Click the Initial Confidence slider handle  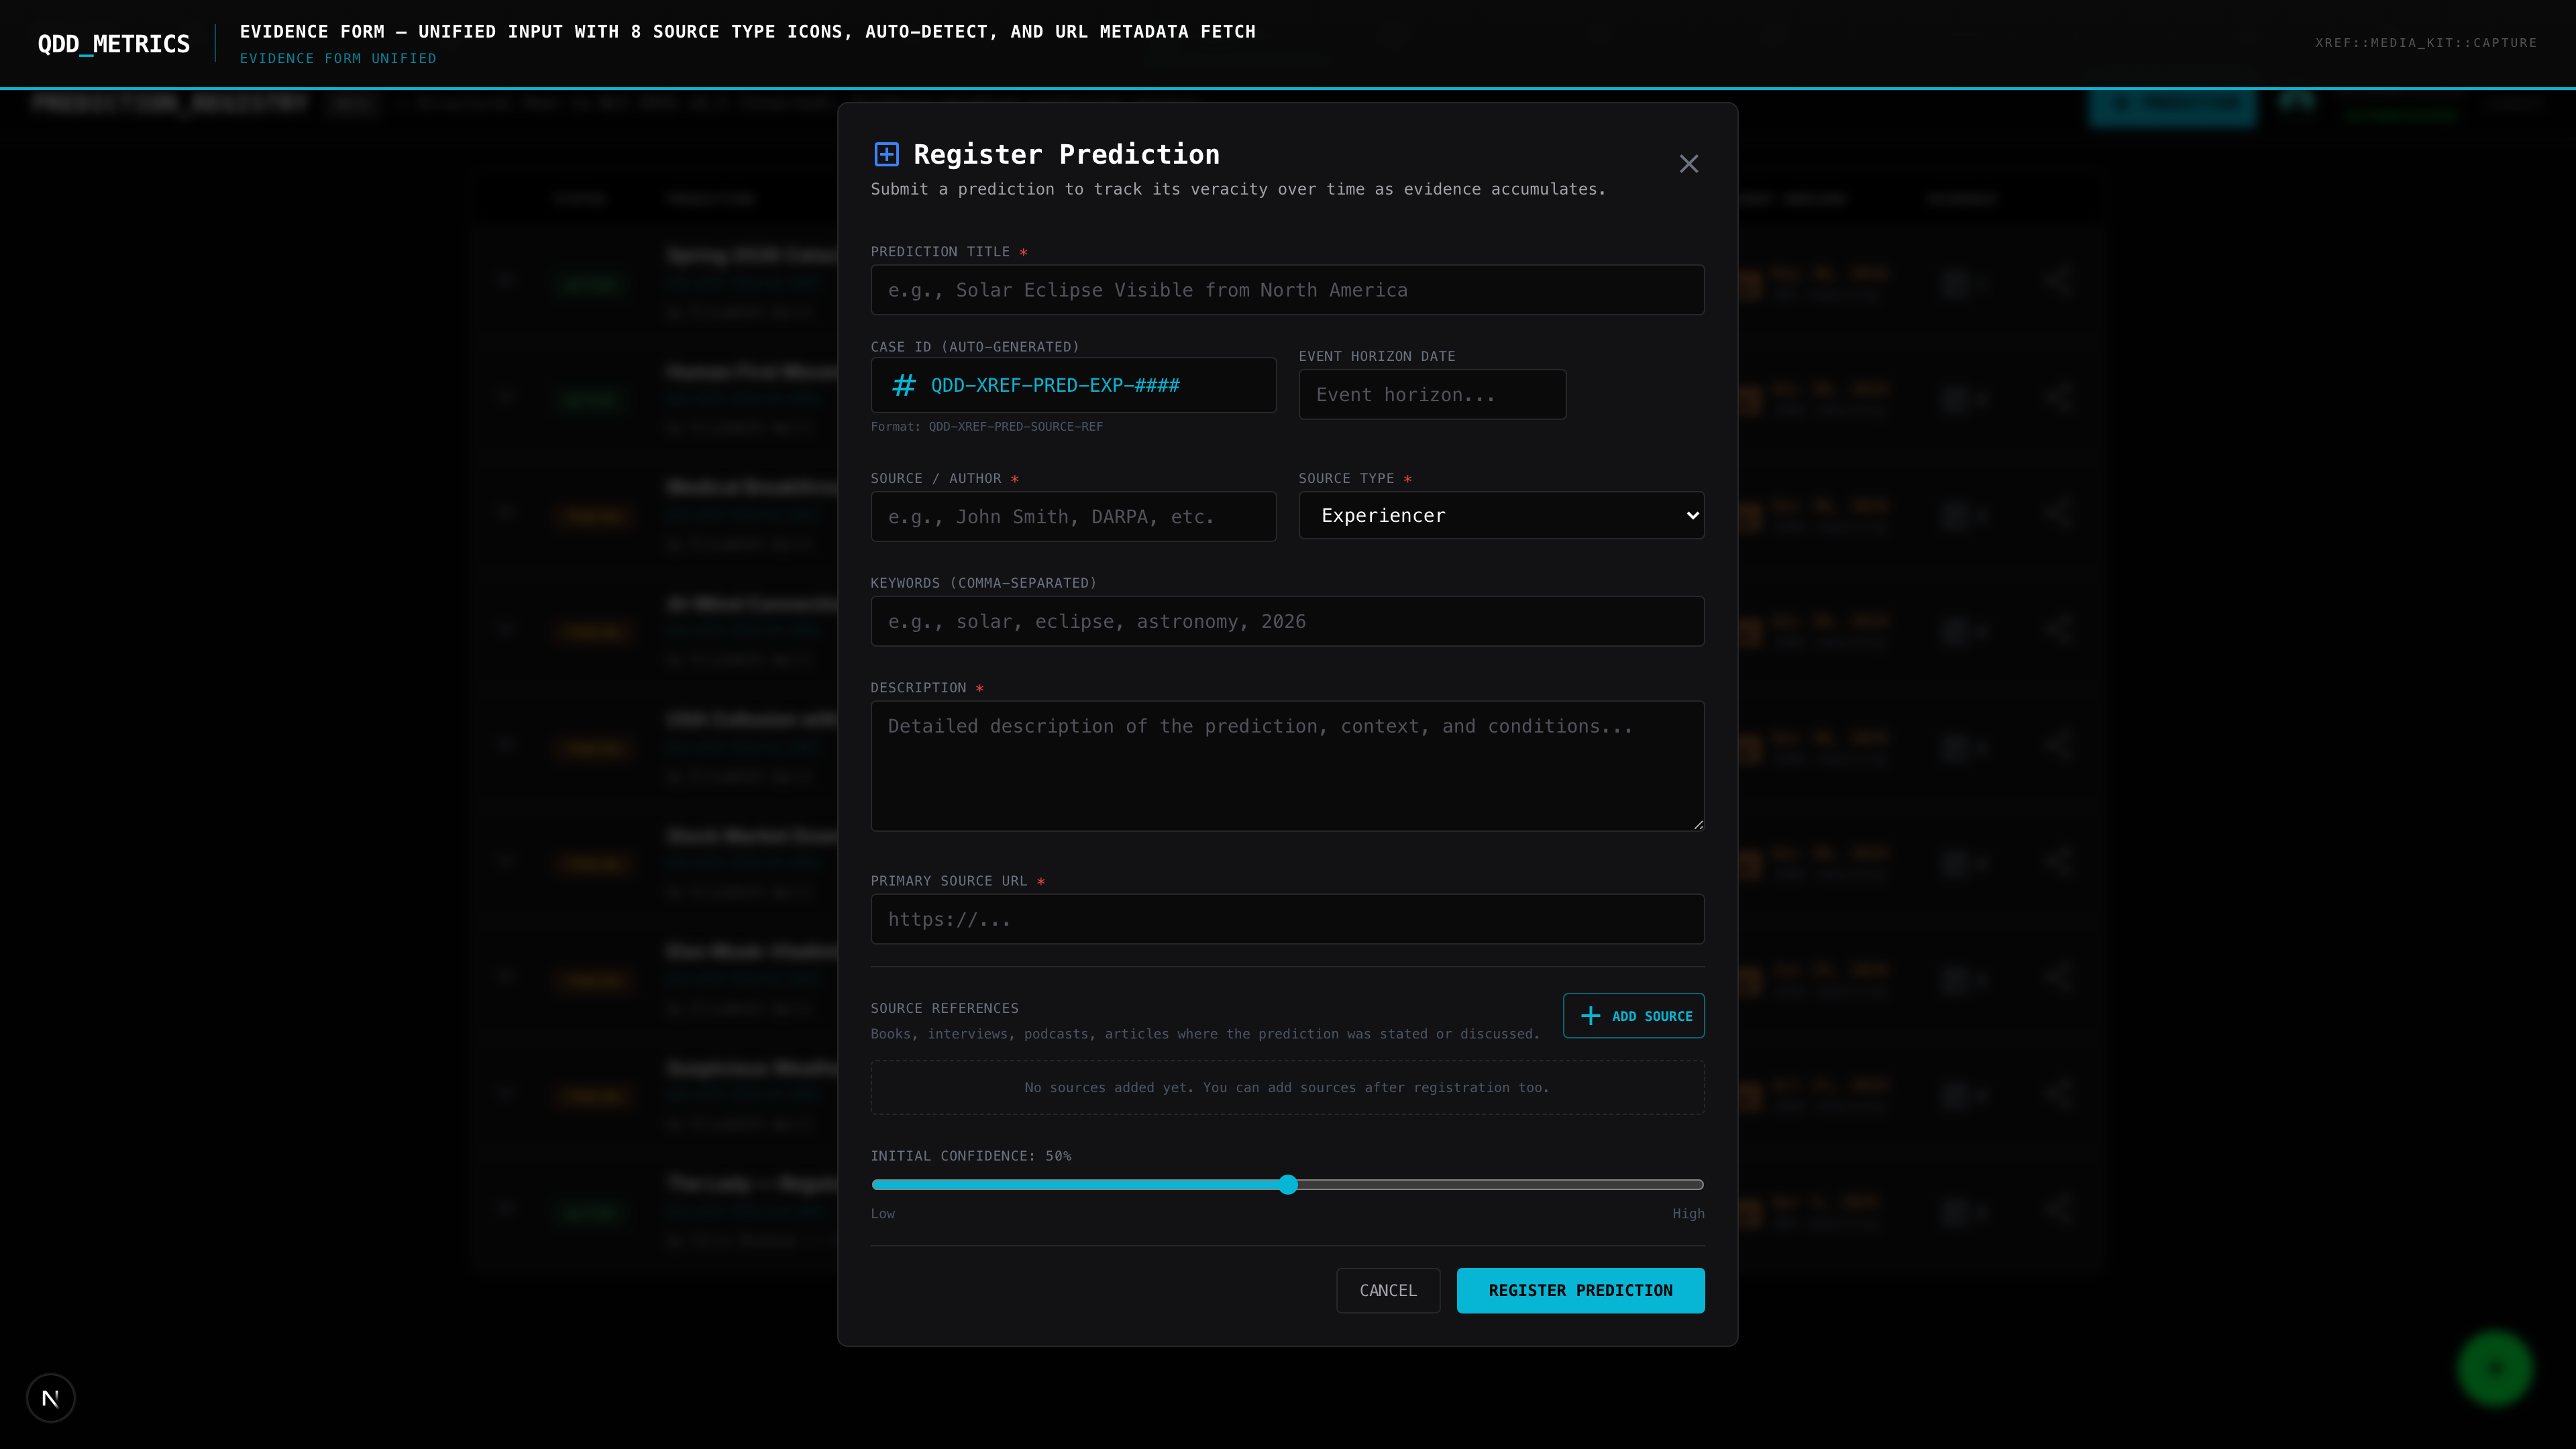click(1288, 1185)
